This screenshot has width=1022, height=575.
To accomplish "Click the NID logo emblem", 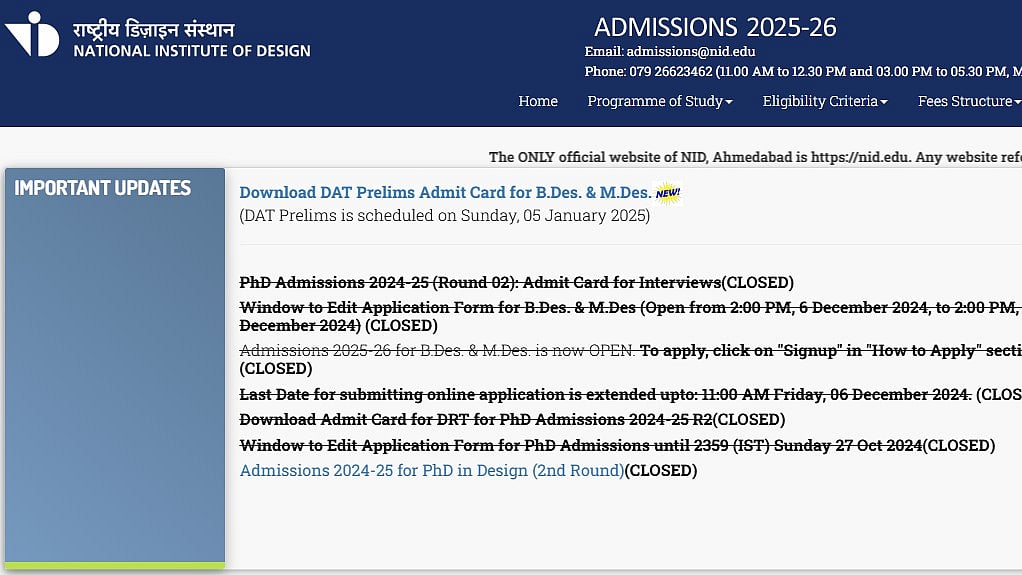I will (32, 34).
